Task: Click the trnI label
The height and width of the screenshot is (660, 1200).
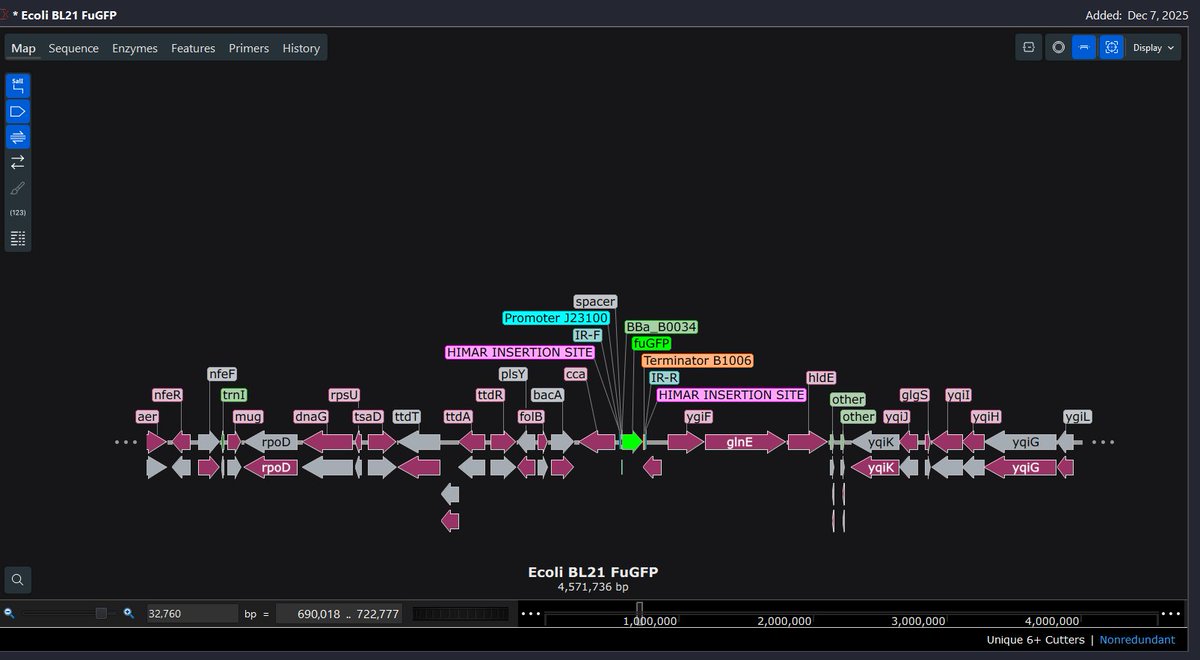Action: [x=234, y=395]
